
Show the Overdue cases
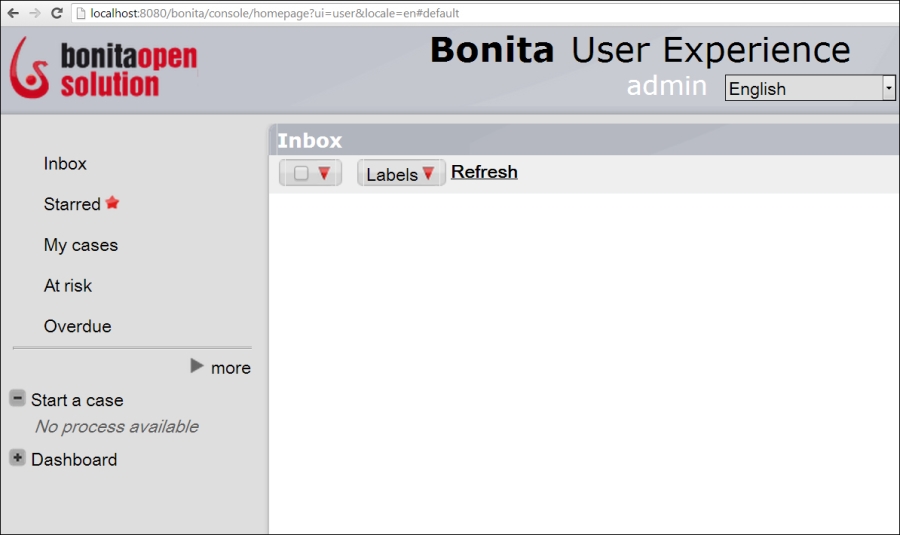77,327
